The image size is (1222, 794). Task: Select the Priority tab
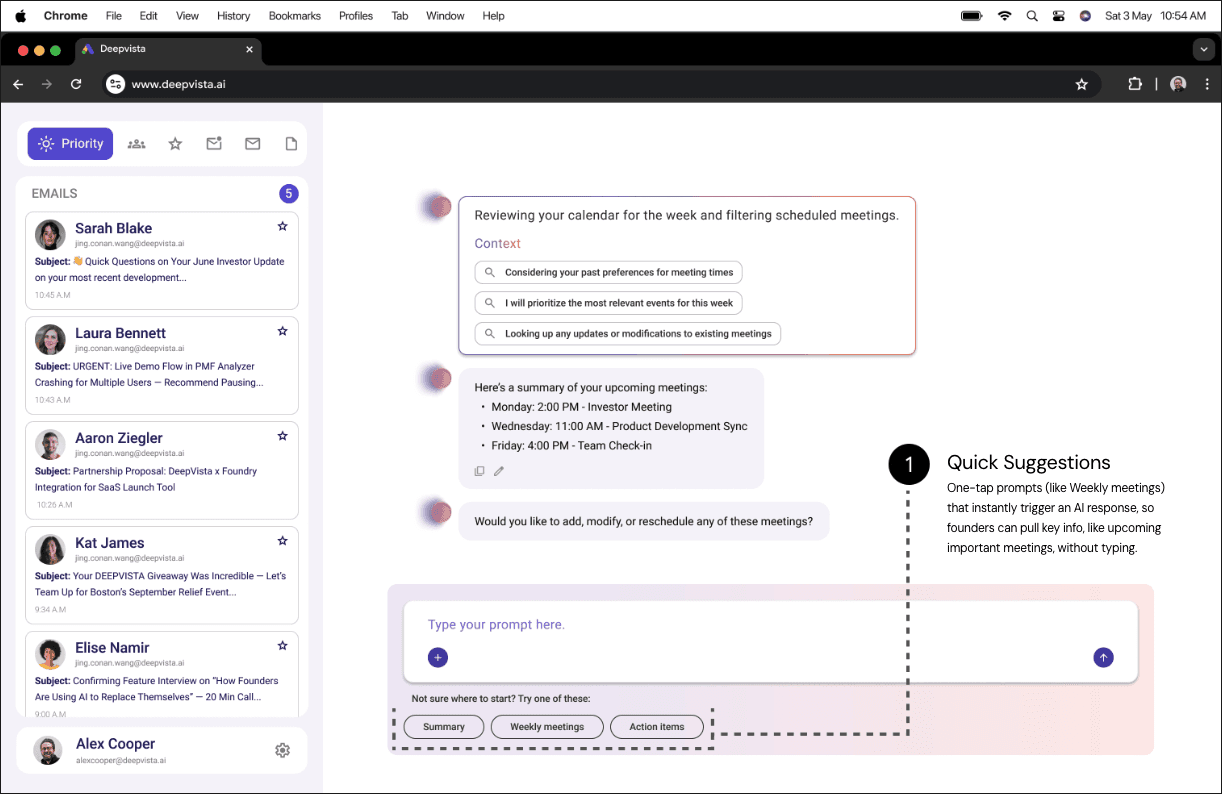click(x=70, y=144)
